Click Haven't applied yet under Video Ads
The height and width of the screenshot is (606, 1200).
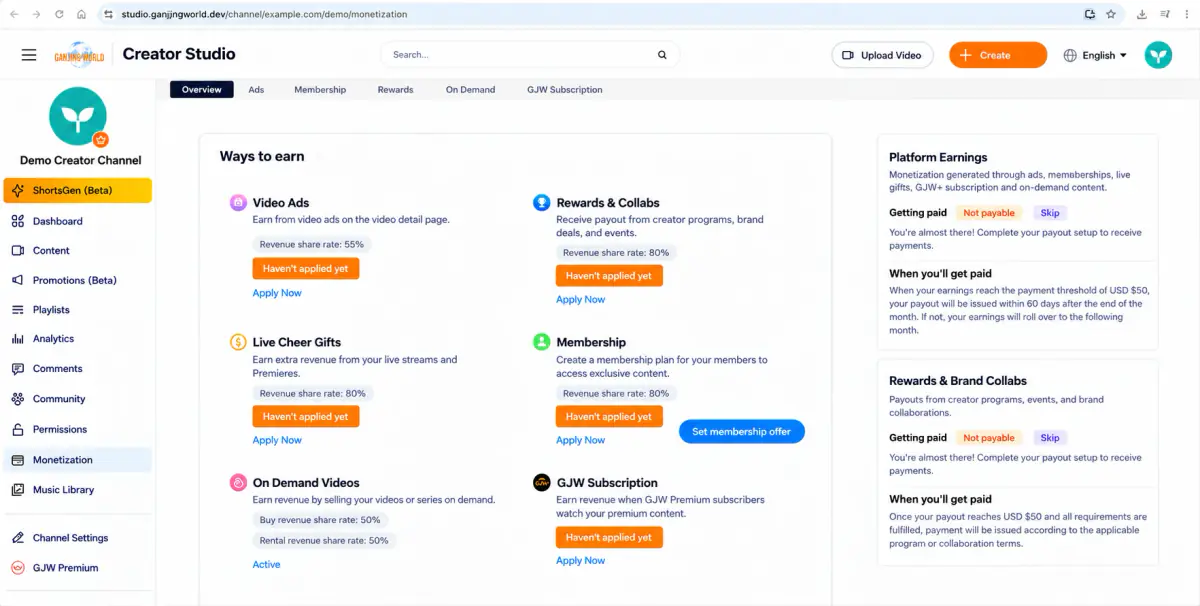305,269
